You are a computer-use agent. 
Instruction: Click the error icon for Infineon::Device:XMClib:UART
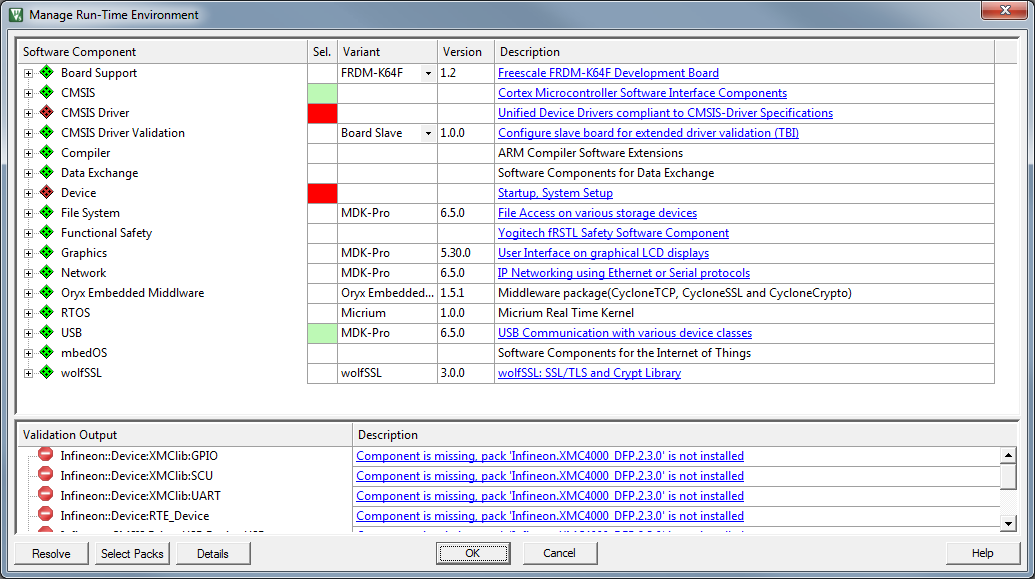pos(46,495)
